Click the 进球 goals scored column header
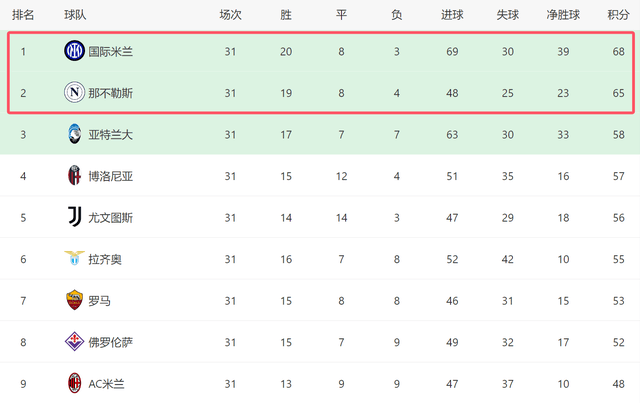Screen dimensions: 640x403 [x=451, y=15]
